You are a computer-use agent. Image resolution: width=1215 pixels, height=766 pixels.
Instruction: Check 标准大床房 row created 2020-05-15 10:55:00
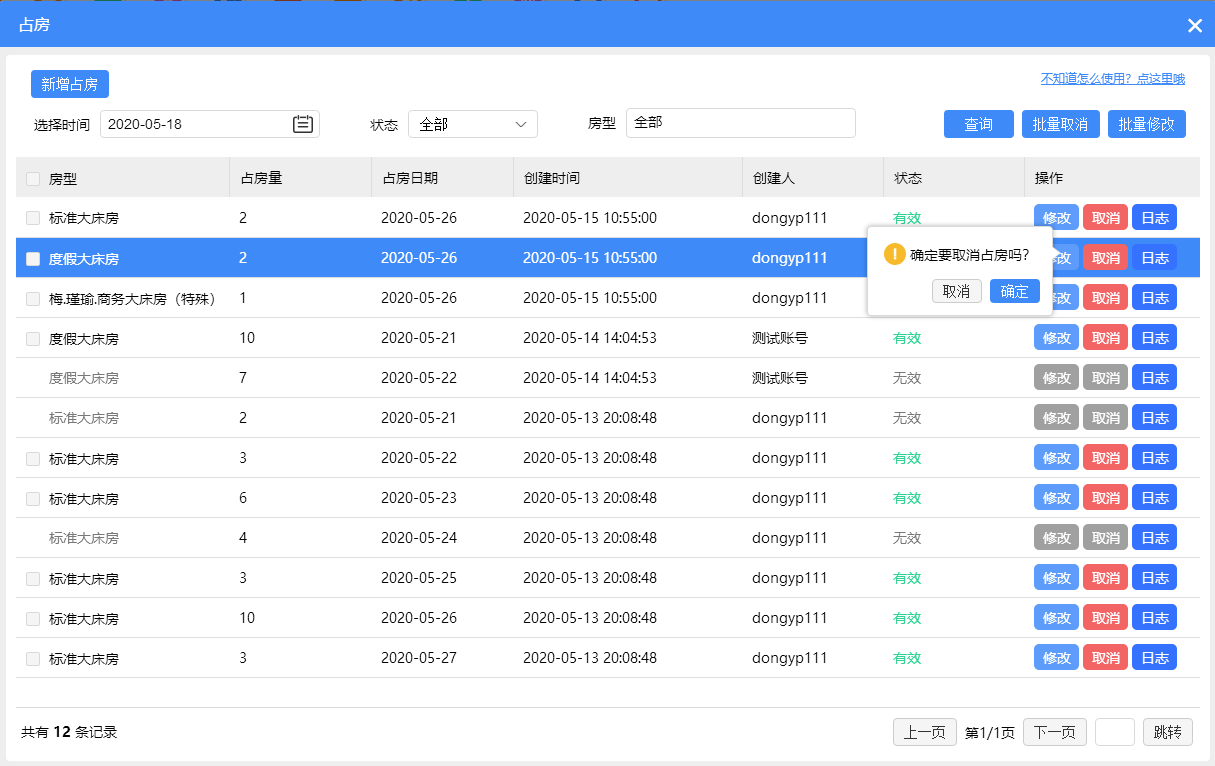(33, 217)
